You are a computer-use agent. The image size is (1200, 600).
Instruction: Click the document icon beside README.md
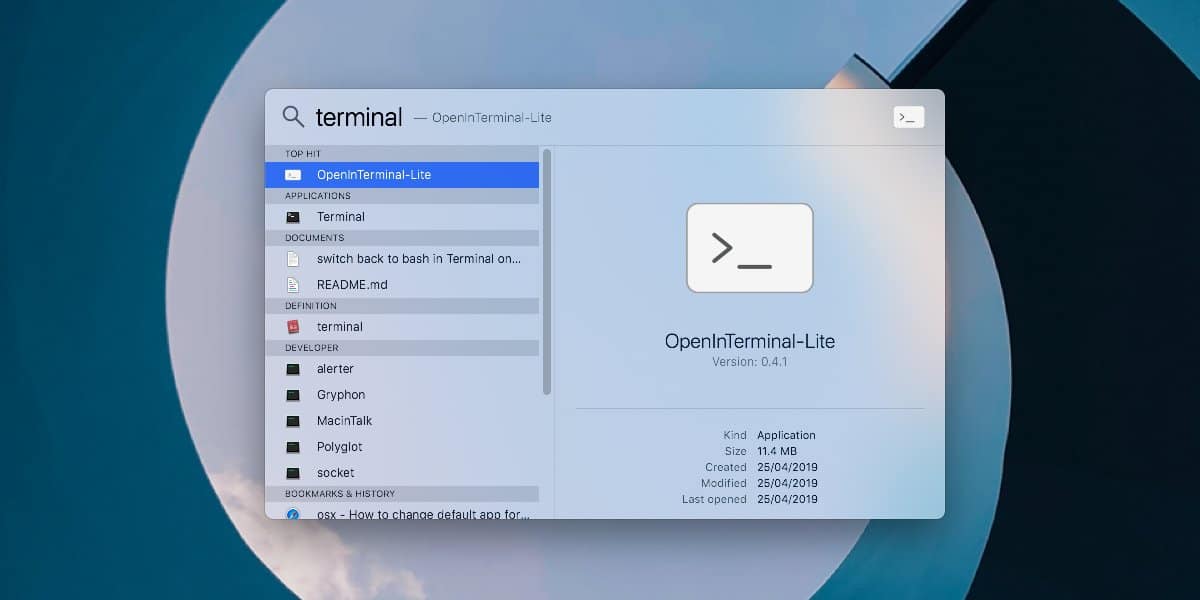point(293,284)
